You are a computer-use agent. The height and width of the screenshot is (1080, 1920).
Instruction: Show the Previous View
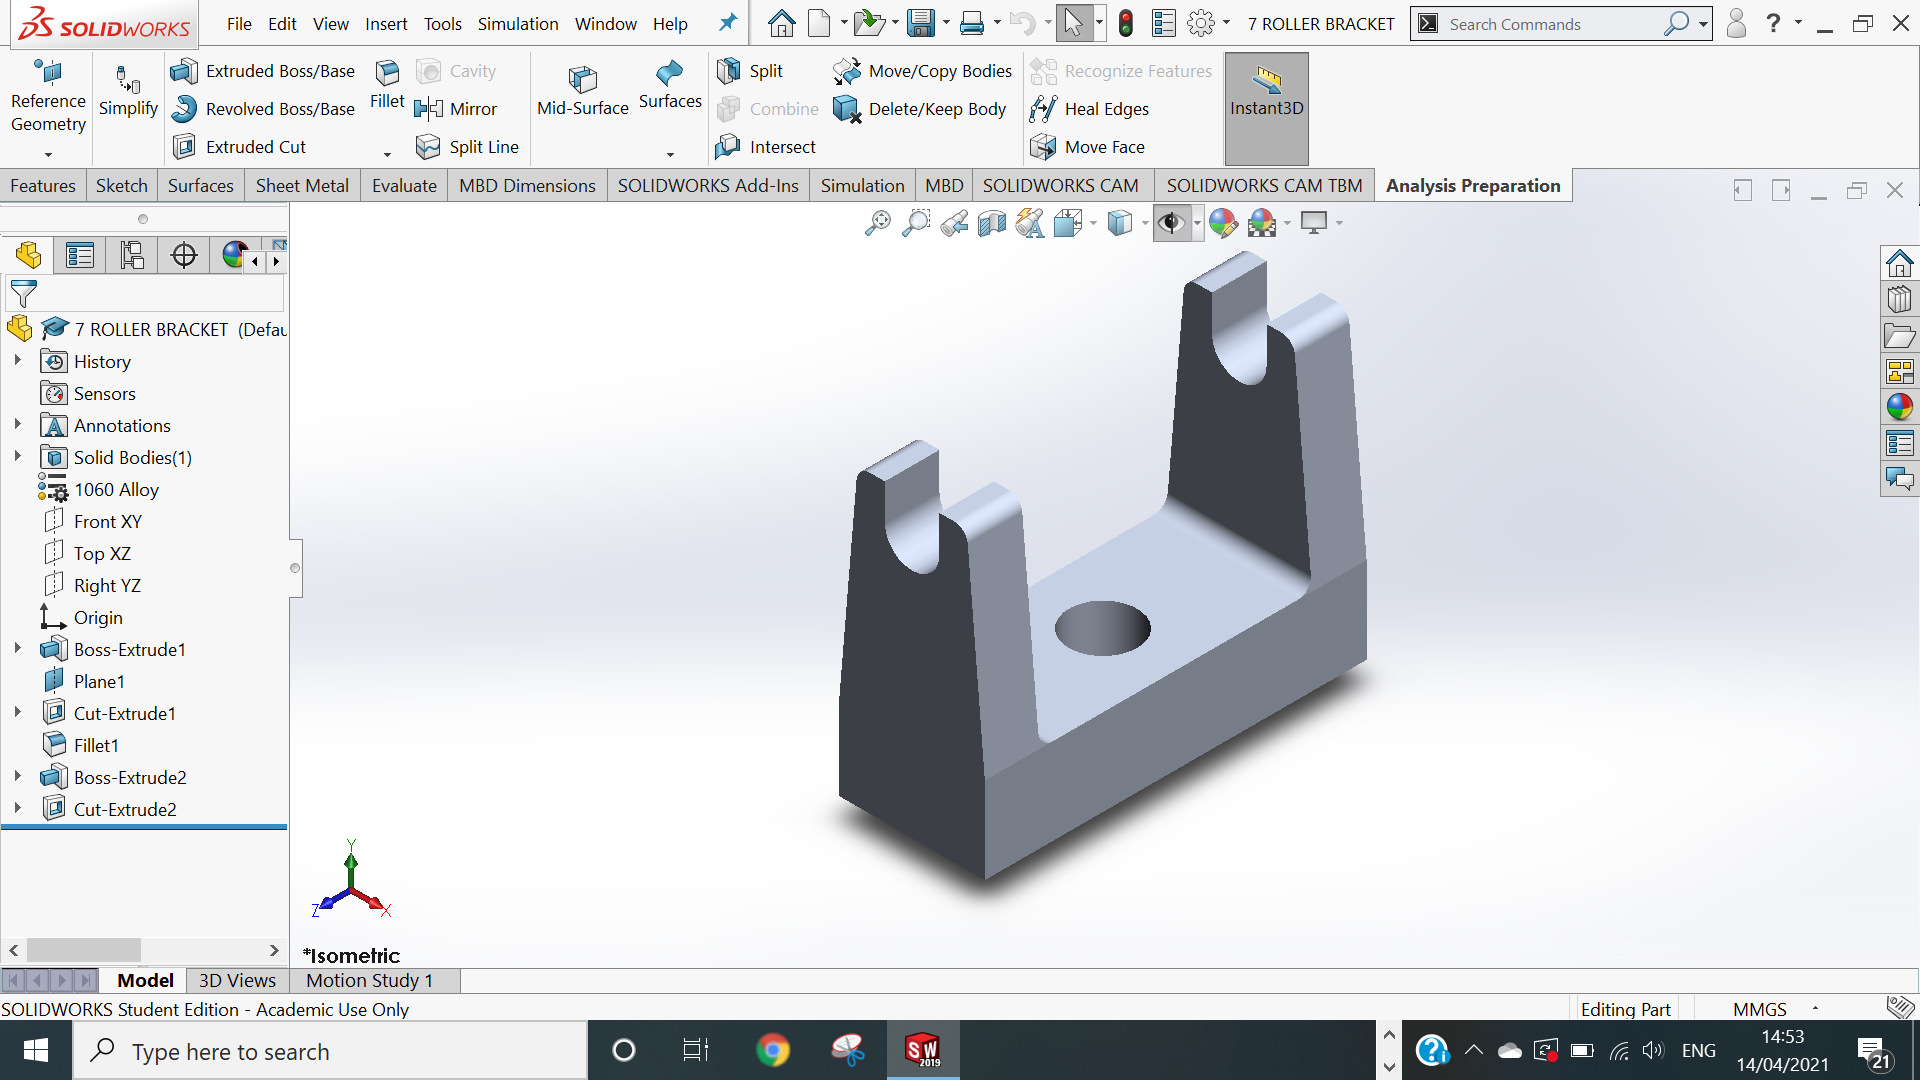point(954,223)
